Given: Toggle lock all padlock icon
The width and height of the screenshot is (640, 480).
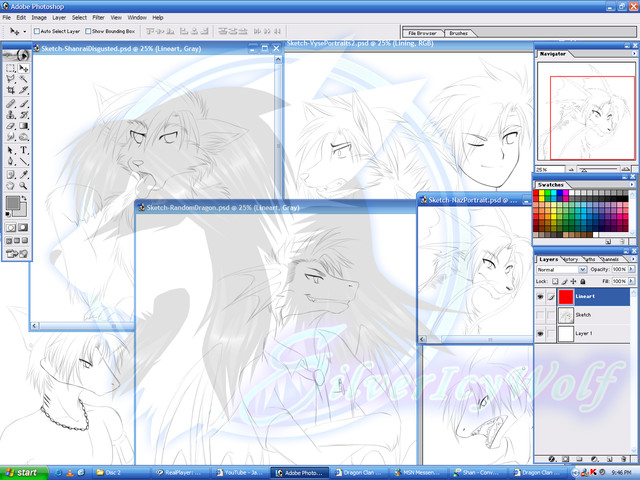Looking at the screenshot, I should click(x=583, y=281).
